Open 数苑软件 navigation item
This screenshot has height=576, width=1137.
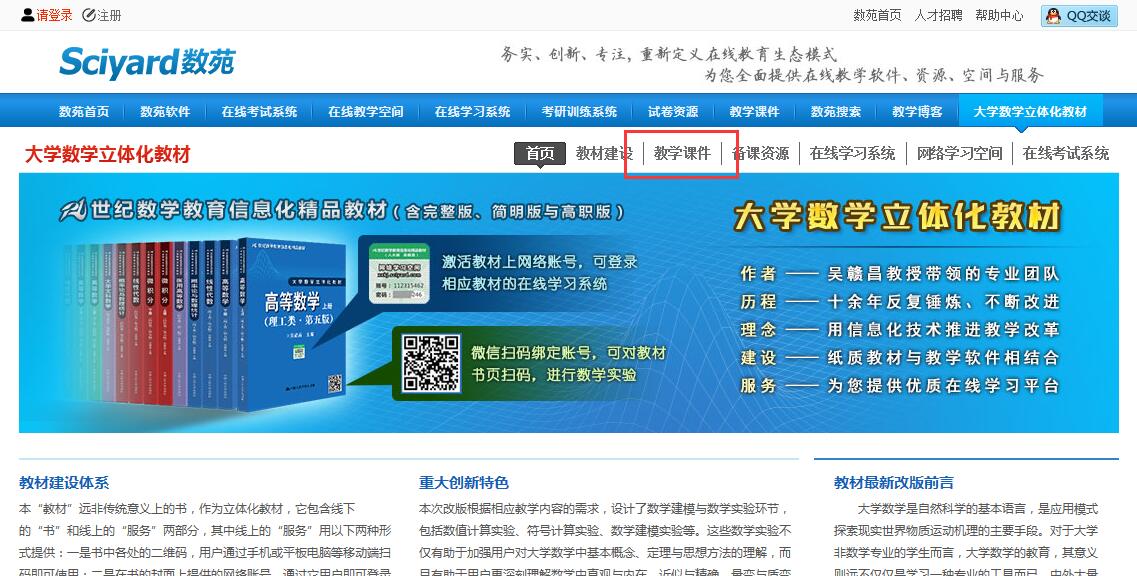(165, 112)
